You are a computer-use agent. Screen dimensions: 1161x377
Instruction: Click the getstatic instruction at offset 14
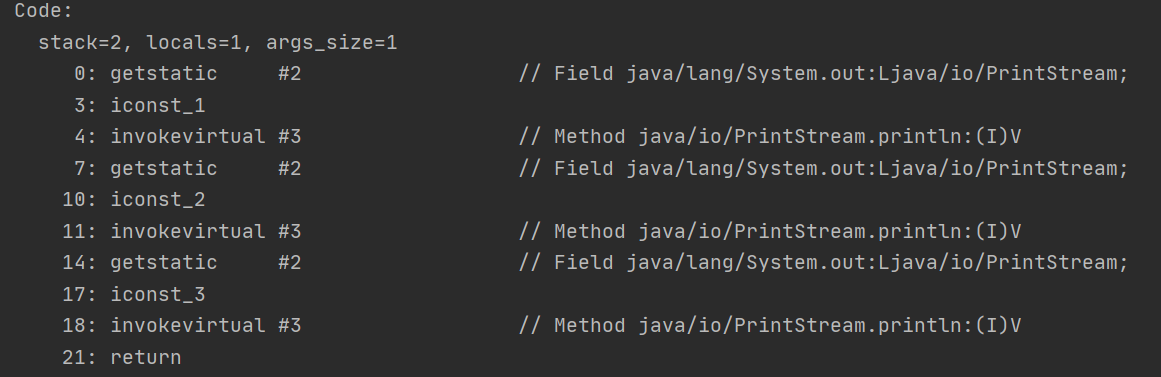[x=164, y=263]
